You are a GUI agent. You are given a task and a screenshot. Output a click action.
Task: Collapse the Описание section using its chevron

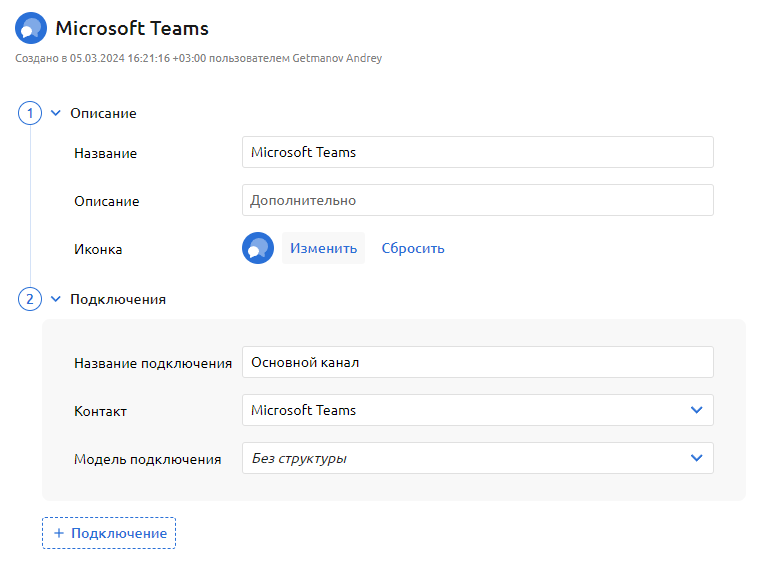click(x=56, y=113)
